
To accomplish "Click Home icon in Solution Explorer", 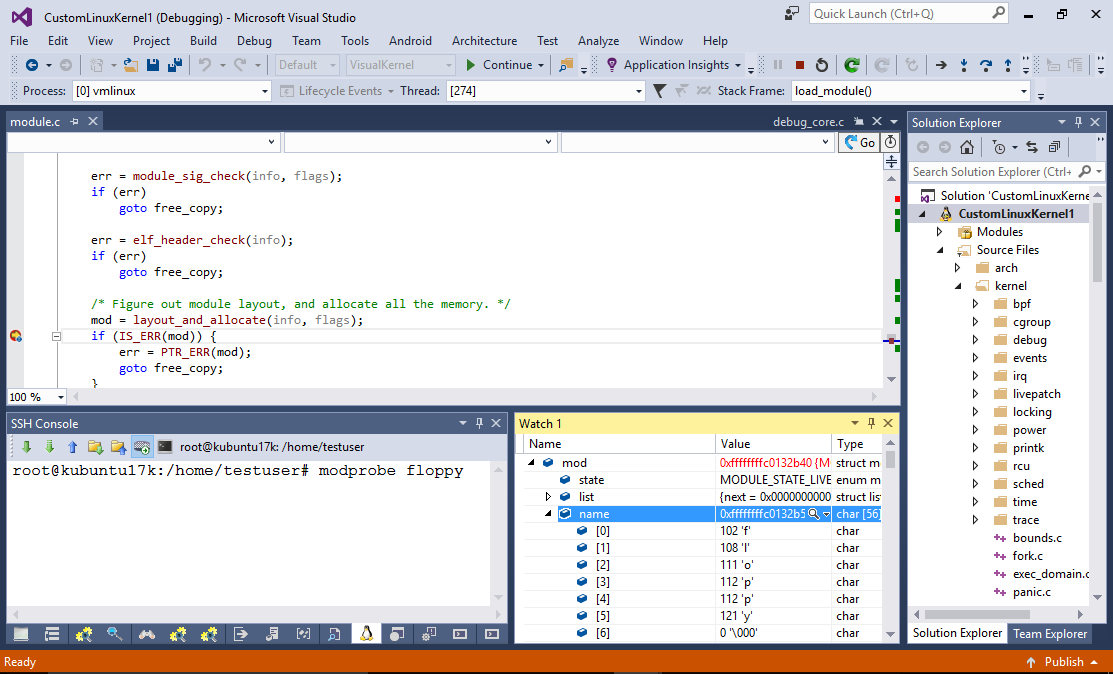I will pyautogui.click(x=967, y=147).
